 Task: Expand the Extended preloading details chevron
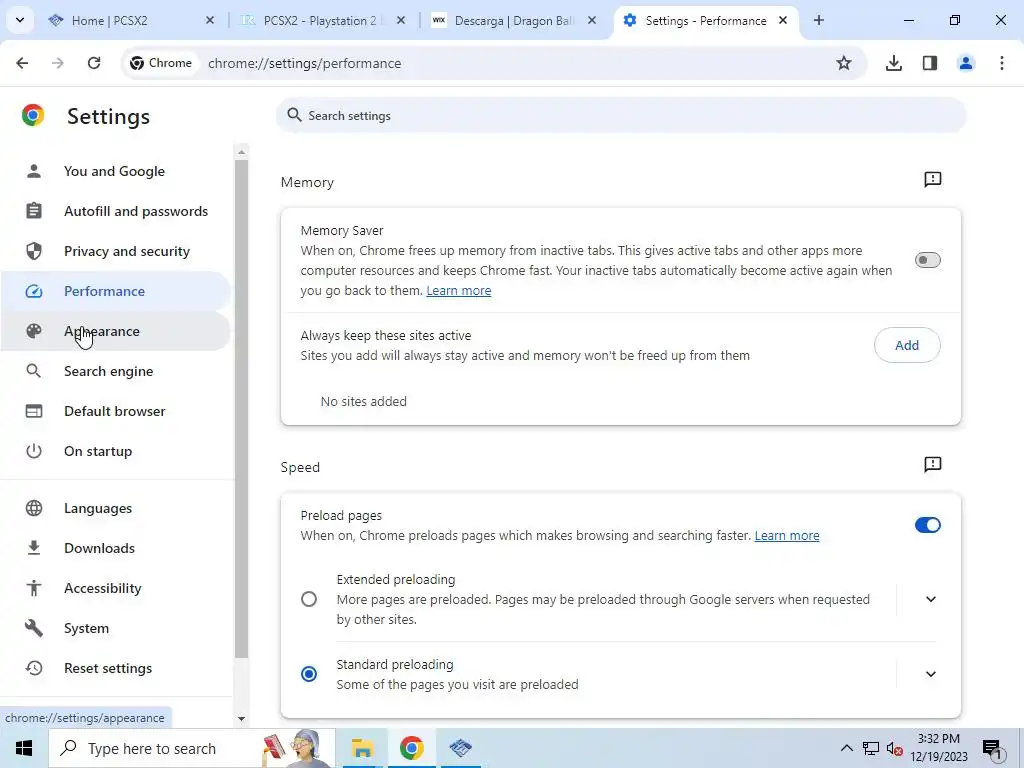(x=931, y=599)
